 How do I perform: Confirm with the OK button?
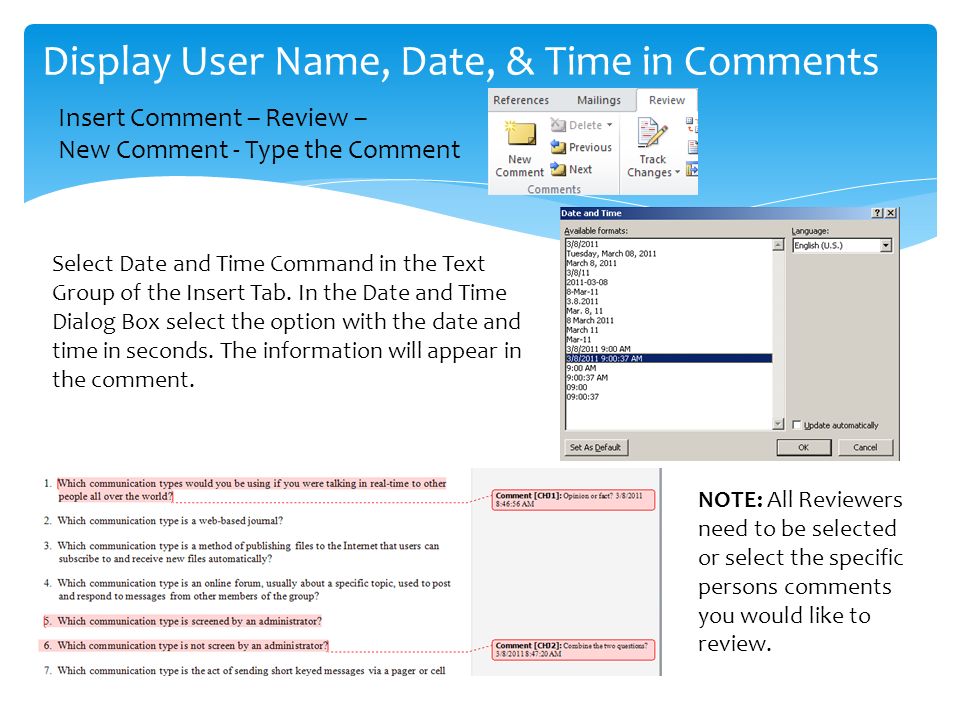point(804,448)
